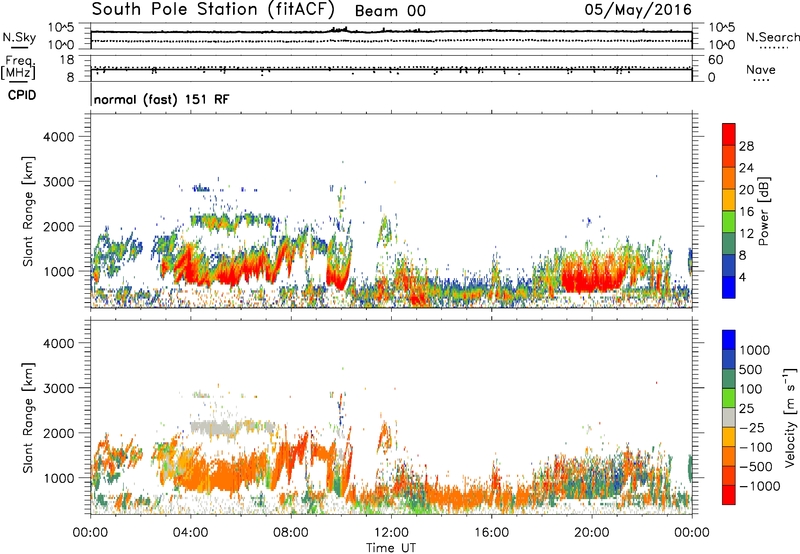Select the 08:00 time tick label
Screen dimensions: 800x554
291,533
